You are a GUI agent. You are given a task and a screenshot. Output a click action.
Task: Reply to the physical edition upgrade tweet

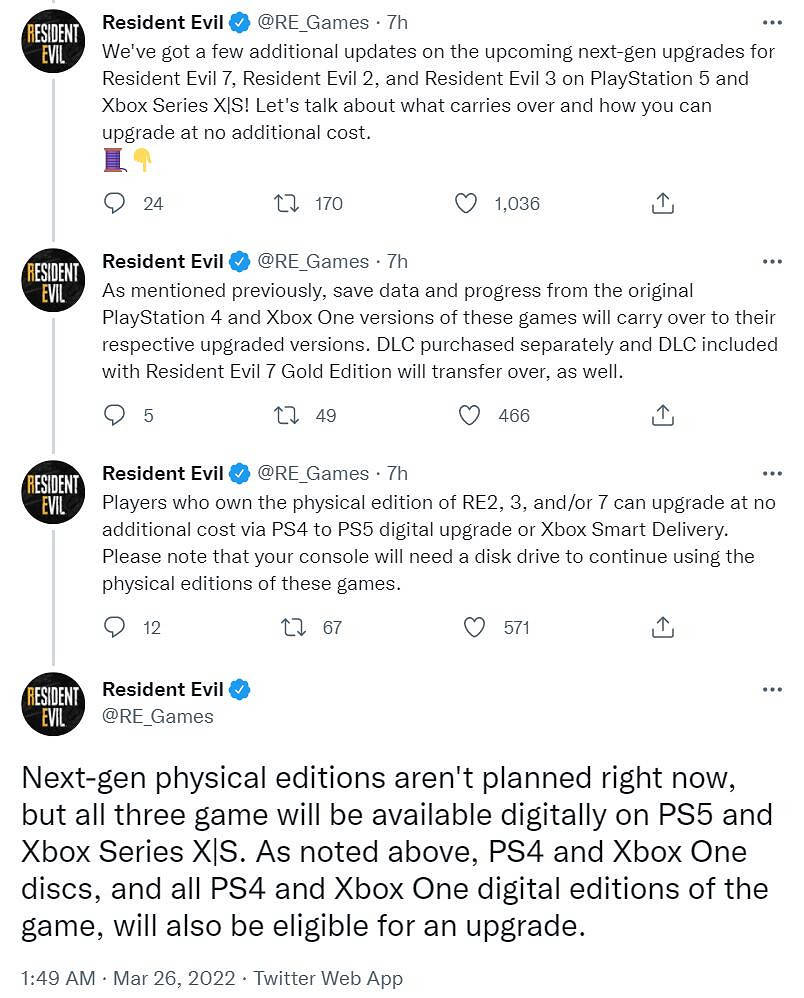click(x=116, y=627)
